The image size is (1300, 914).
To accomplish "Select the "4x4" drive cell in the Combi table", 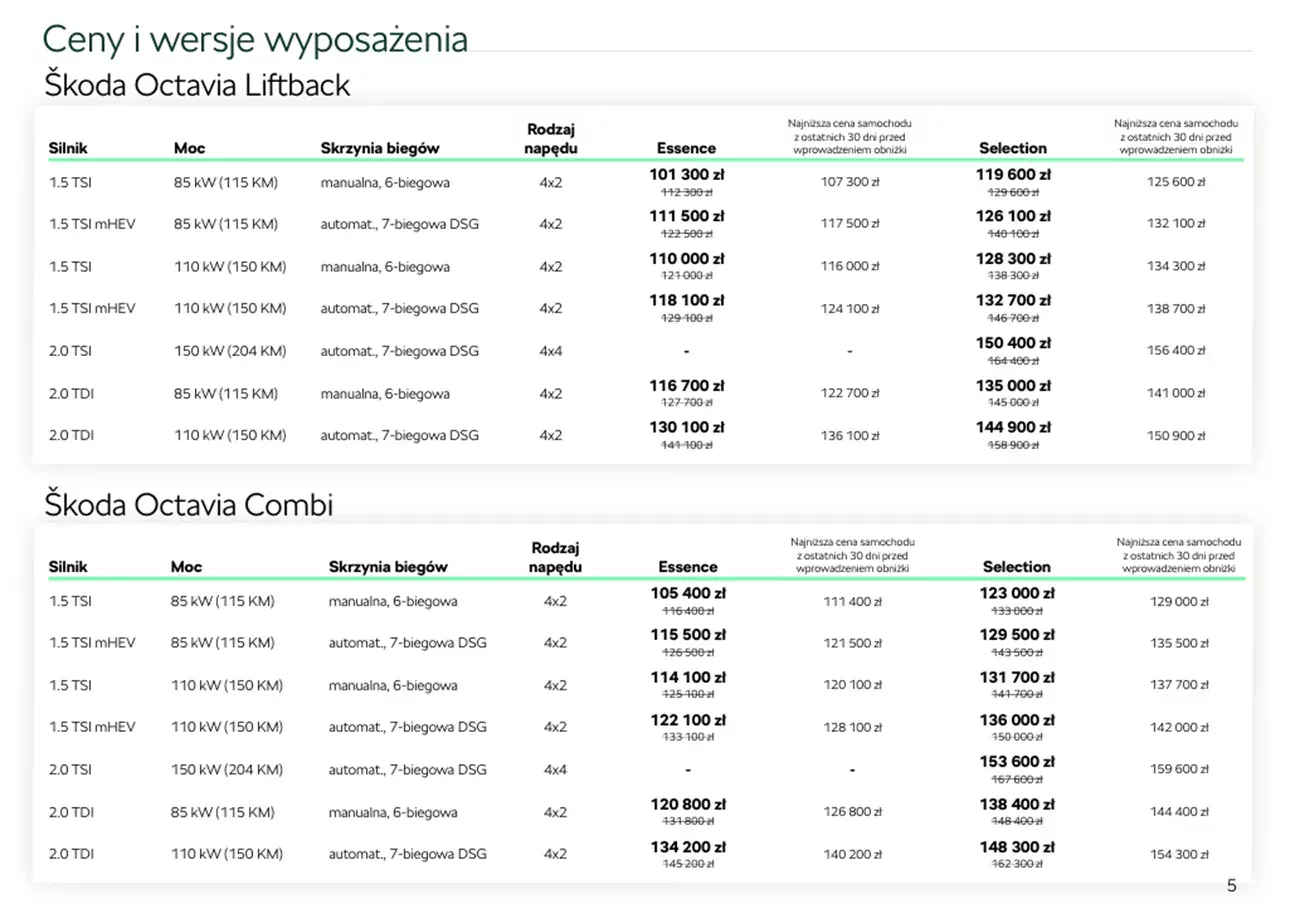I will tap(555, 770).
